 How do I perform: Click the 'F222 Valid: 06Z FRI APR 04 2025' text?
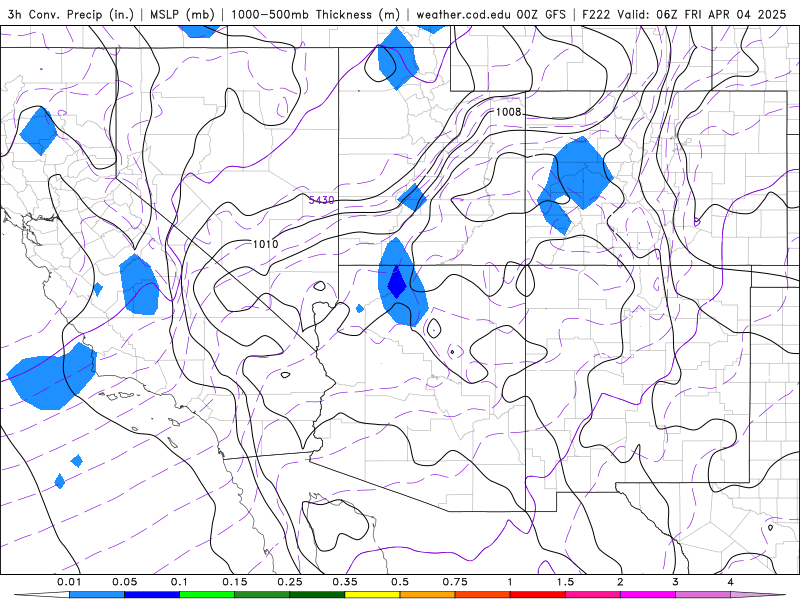tap(684, 14)
